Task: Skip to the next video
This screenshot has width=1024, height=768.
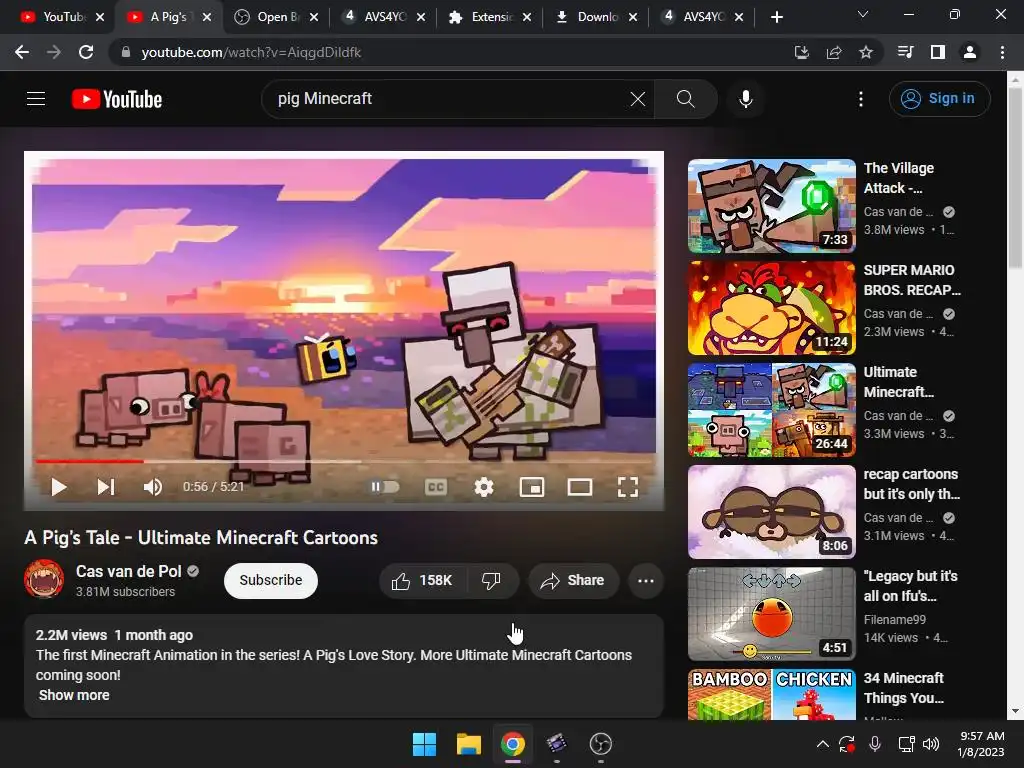Action: click(106, 487)
